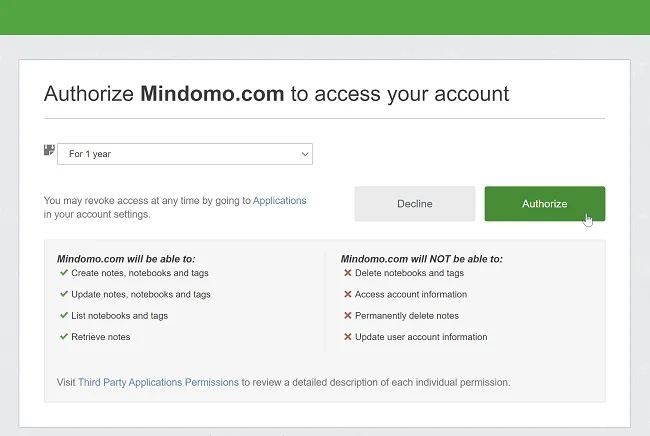This screenshot has height=436, width=650.
Task: Click the Mindomo.com will NOT be able to heading
Action: click(x=422, y=259)
